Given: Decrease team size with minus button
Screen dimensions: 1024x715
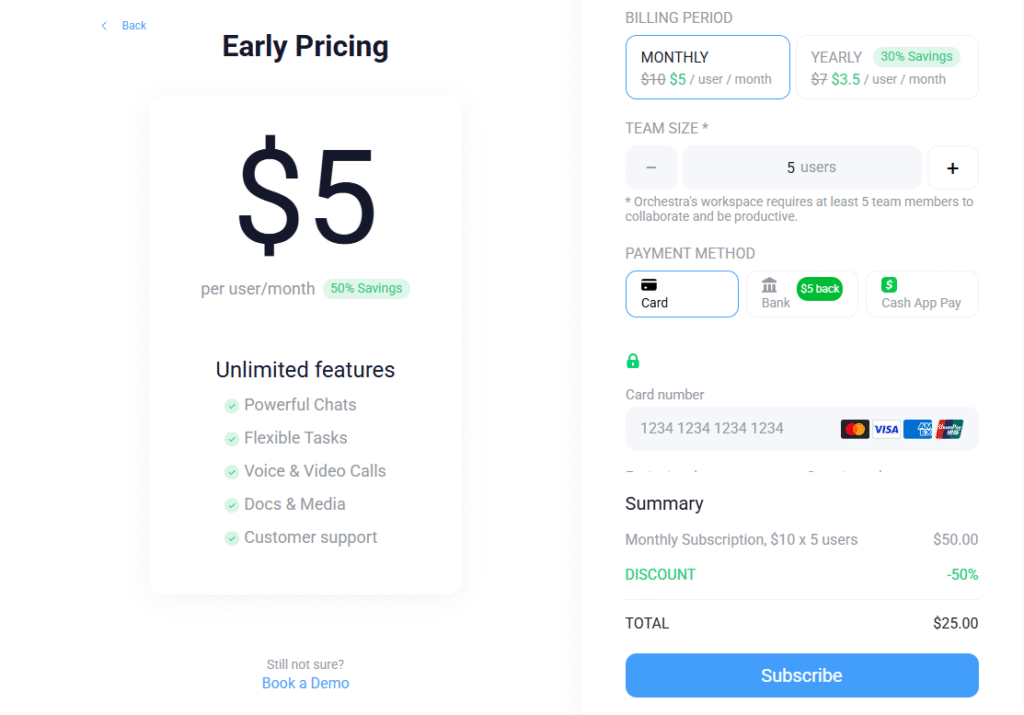Looking at the screenshot, I should pyautogui.click(x=651, y=168).
